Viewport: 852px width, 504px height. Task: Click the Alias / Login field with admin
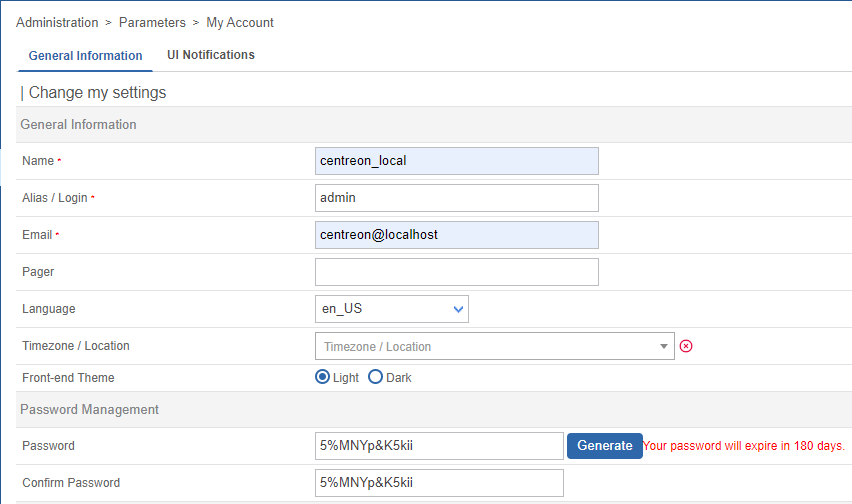[x=456, y=198]
